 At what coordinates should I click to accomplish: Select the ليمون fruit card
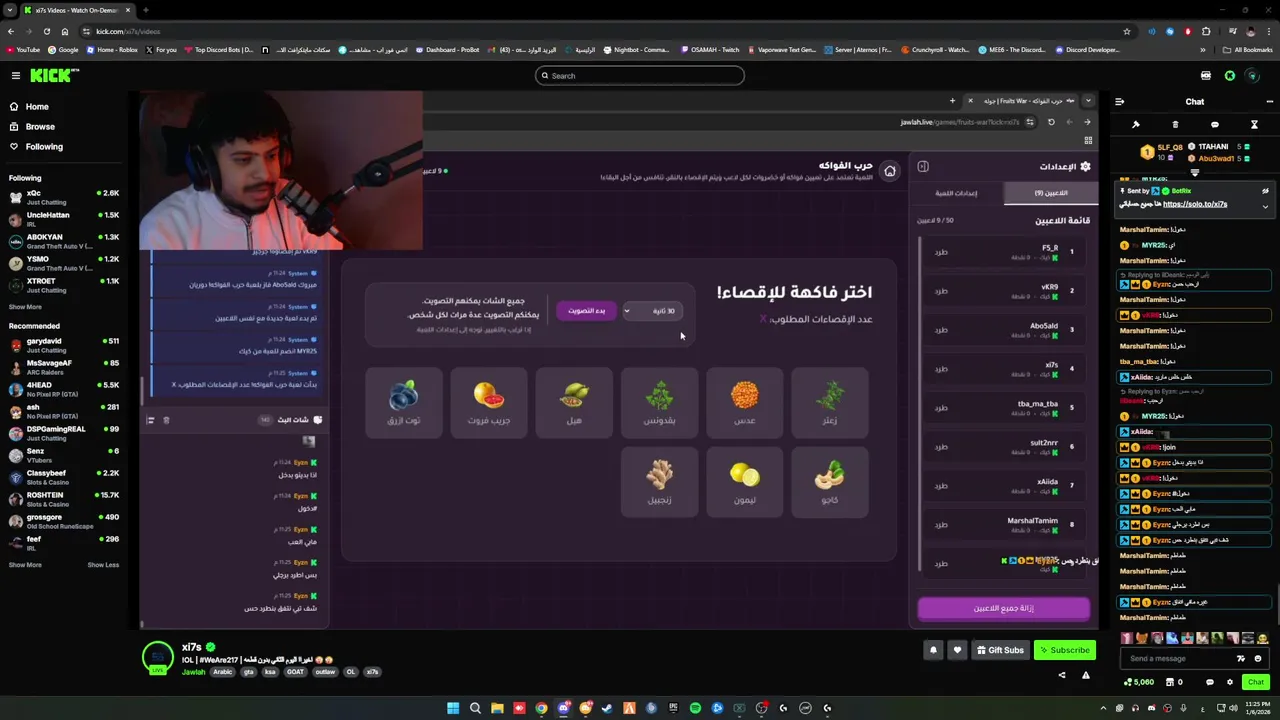coord(744,482)
